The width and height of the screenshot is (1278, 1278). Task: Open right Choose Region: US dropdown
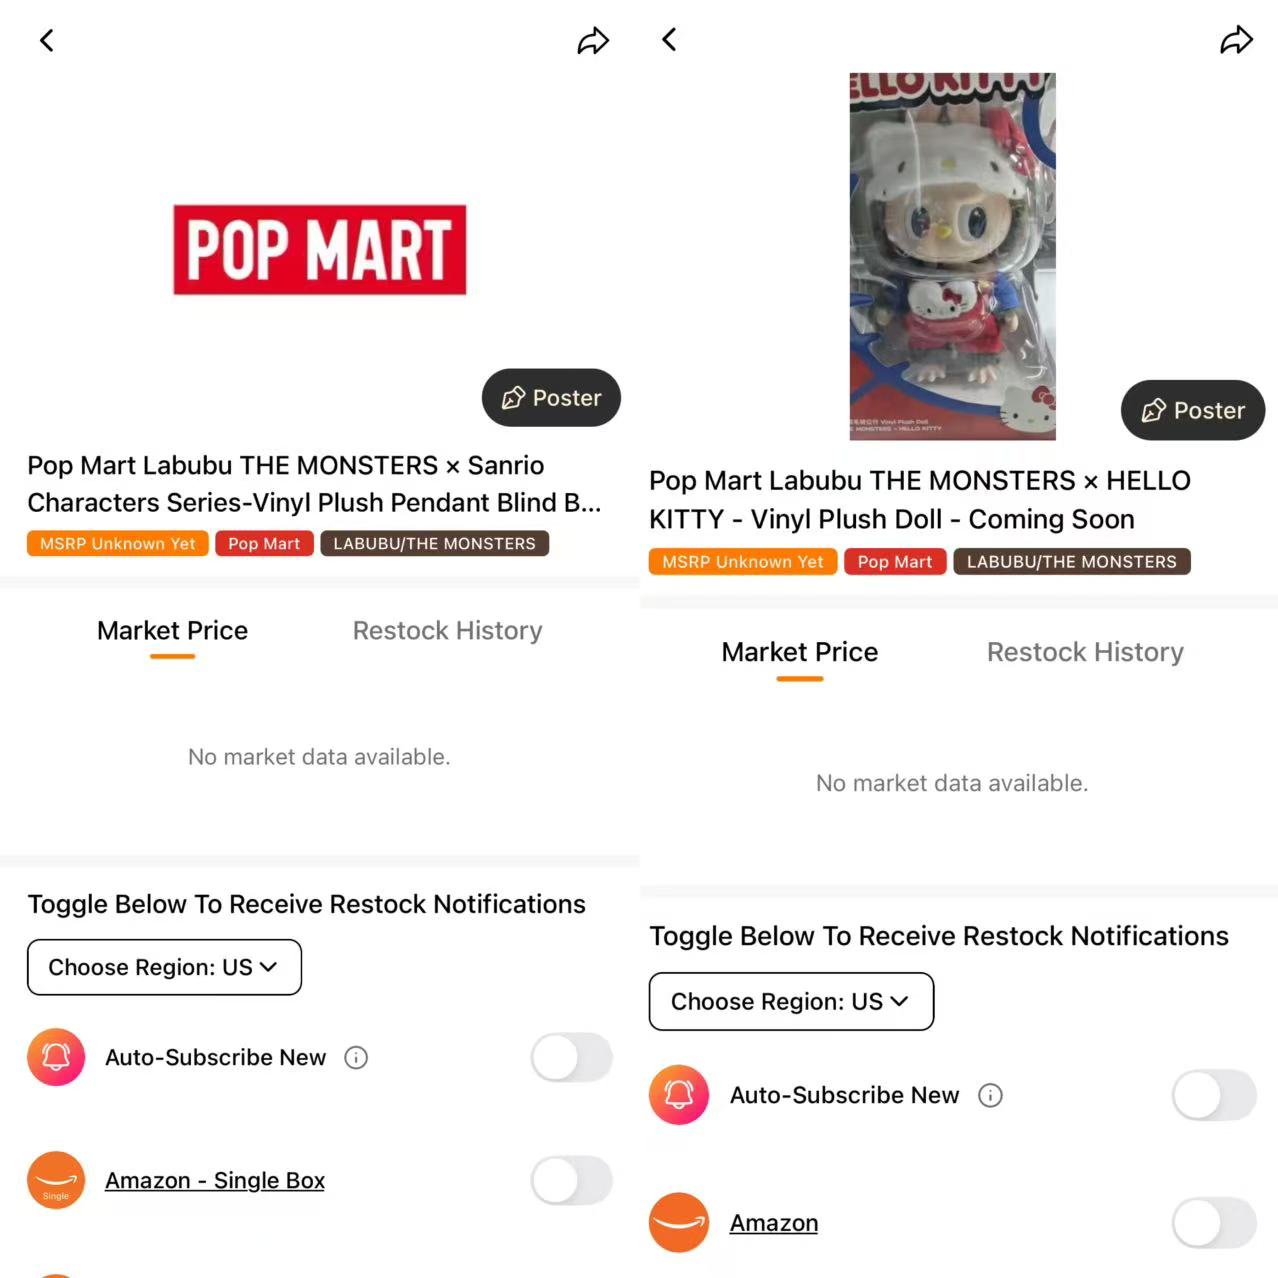791,1001
